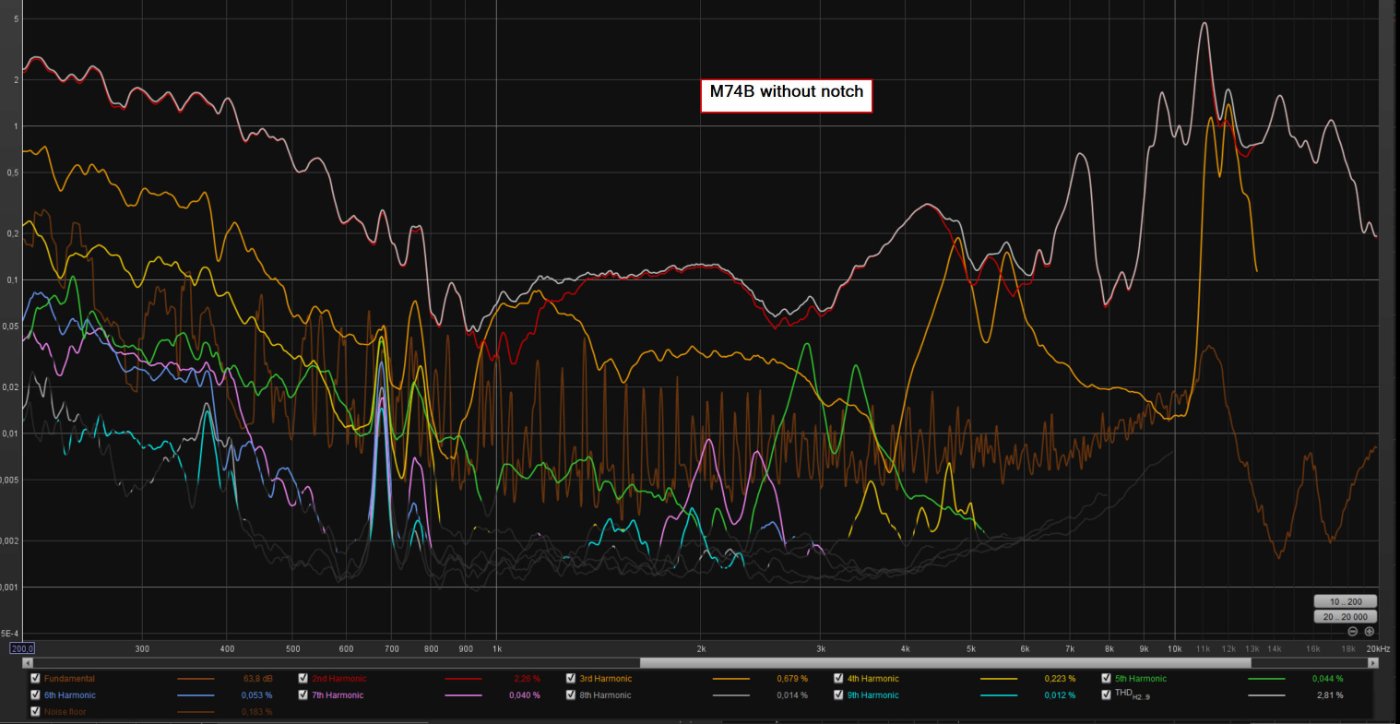Click the zoom in magnifier icon

tap(1369, 631)
